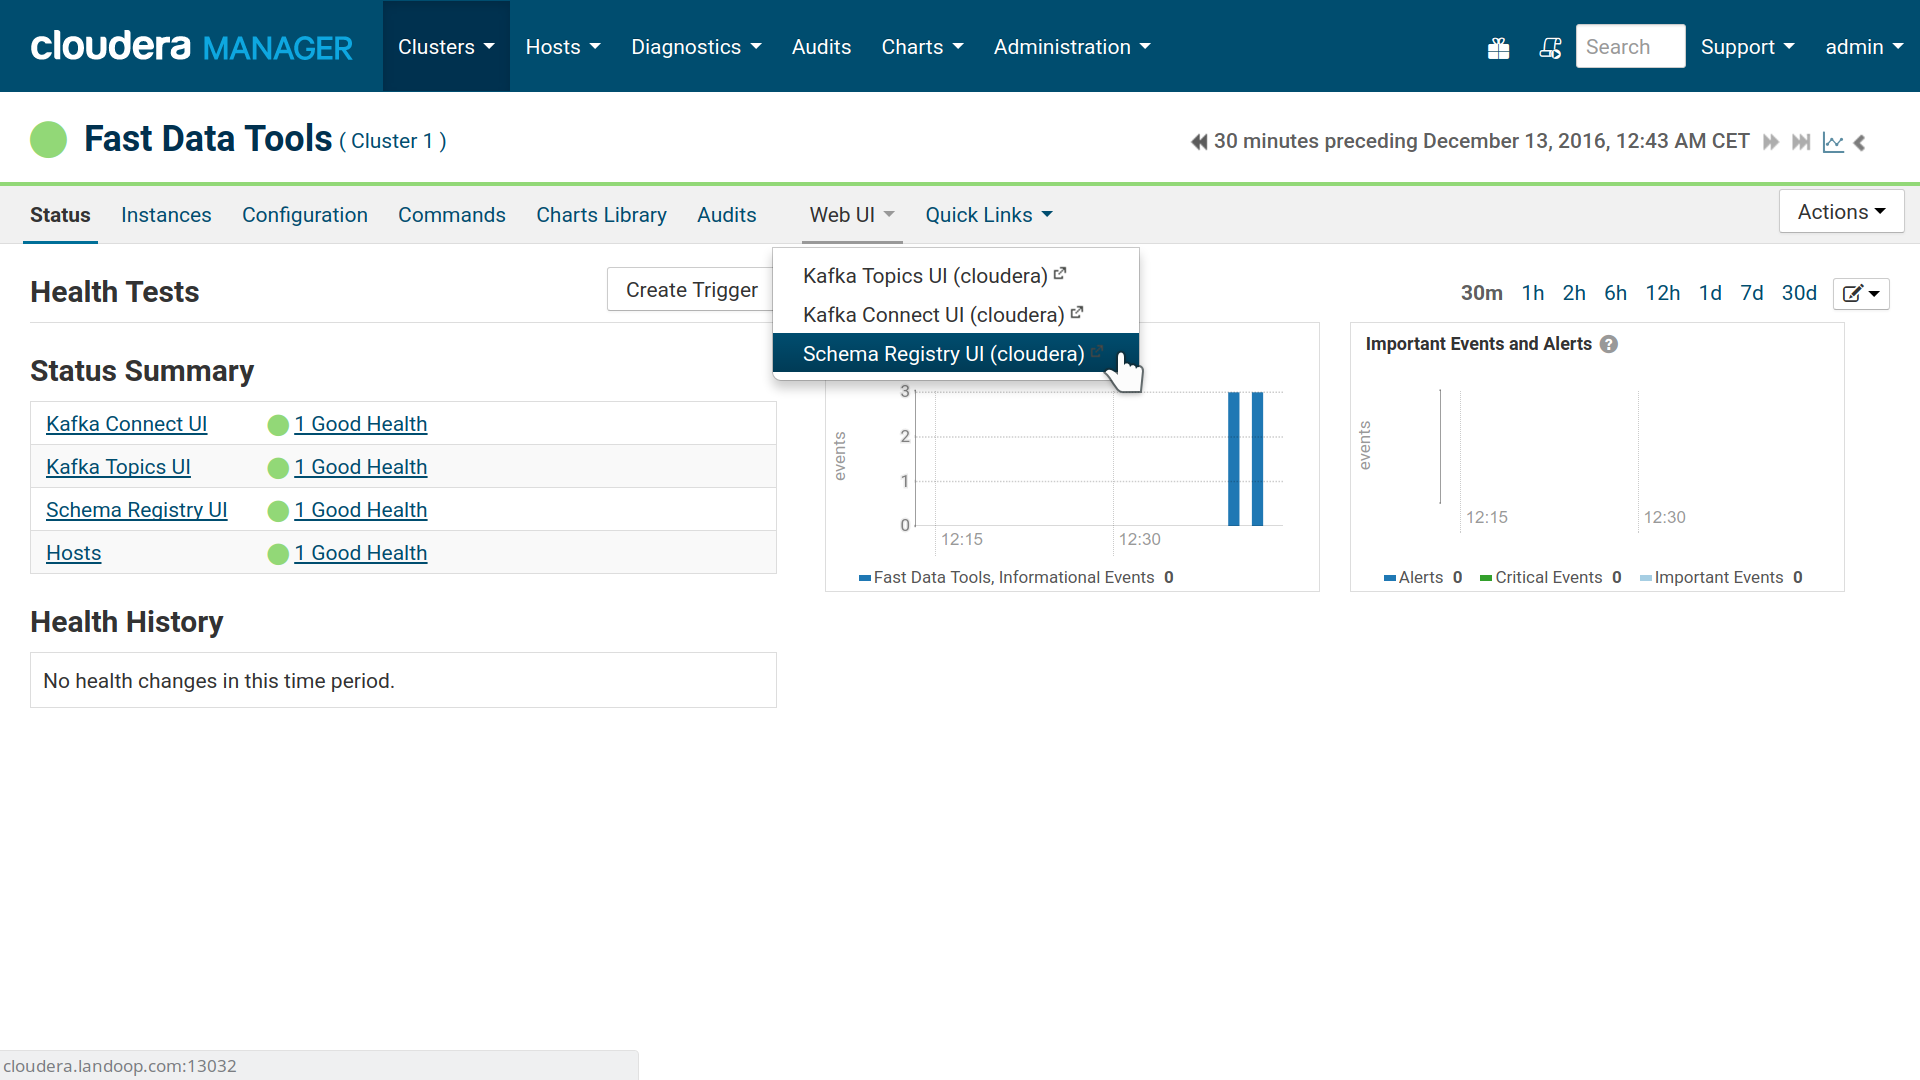Click 1 Good Health link for Kafka Connect UI

360,424
